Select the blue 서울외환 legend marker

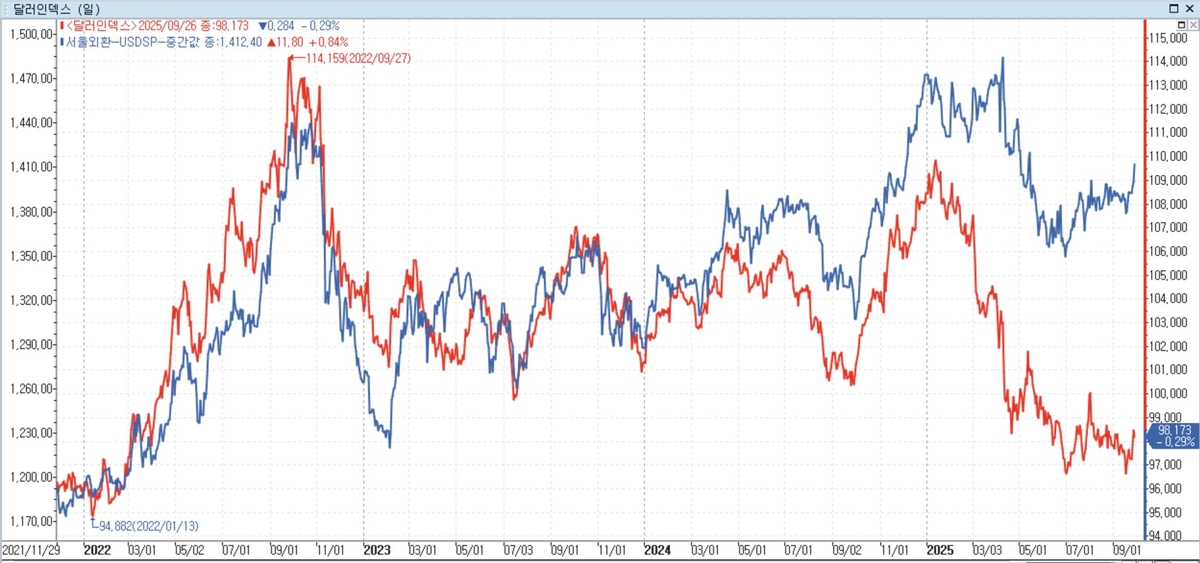pos(61,42)
